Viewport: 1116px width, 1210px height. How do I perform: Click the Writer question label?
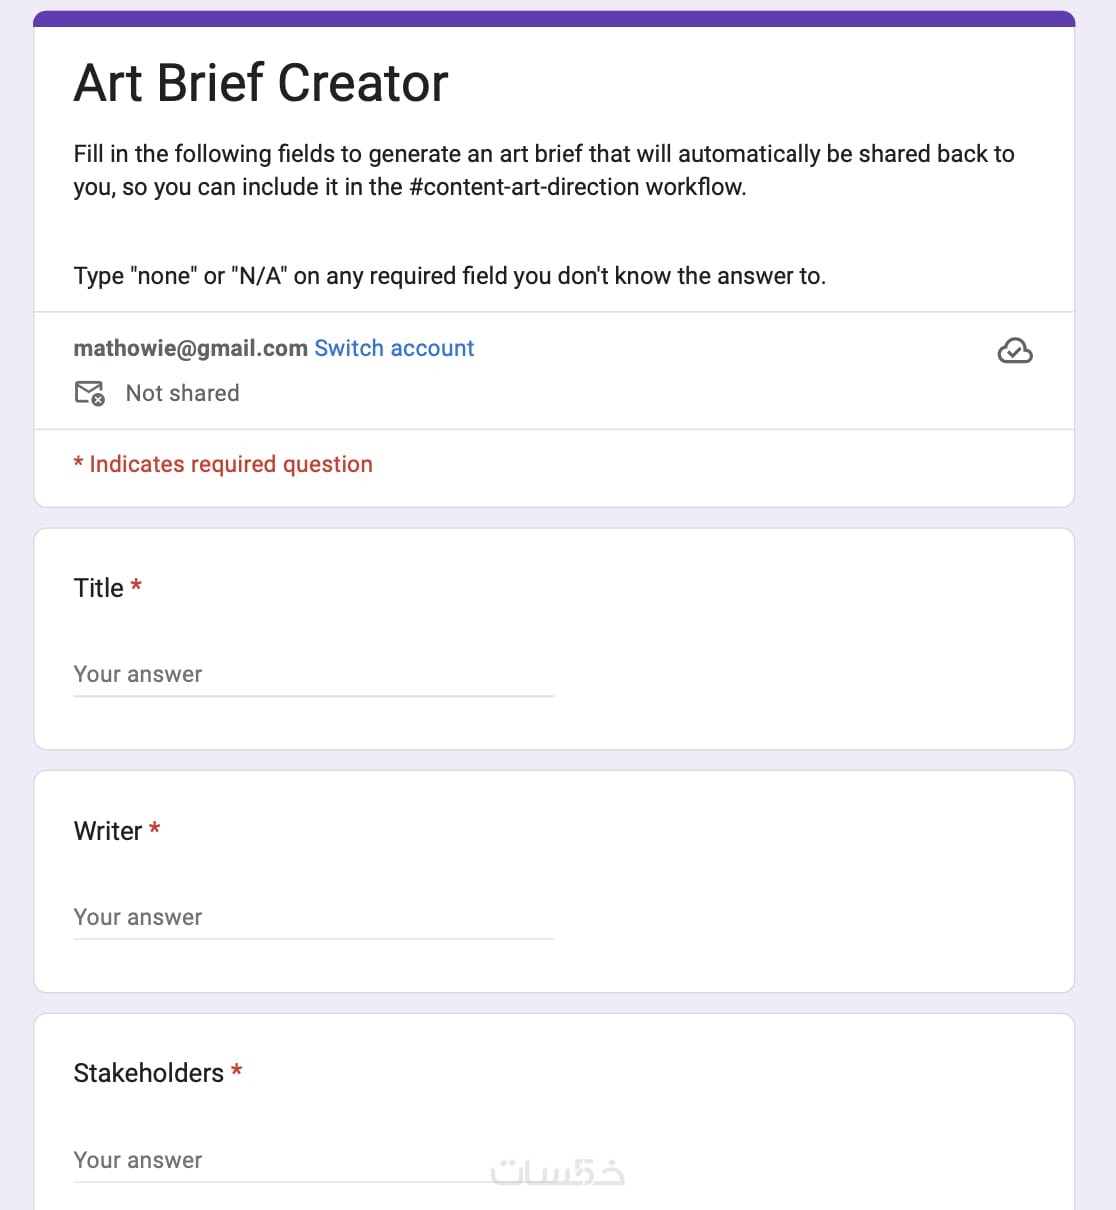[108, 831]
